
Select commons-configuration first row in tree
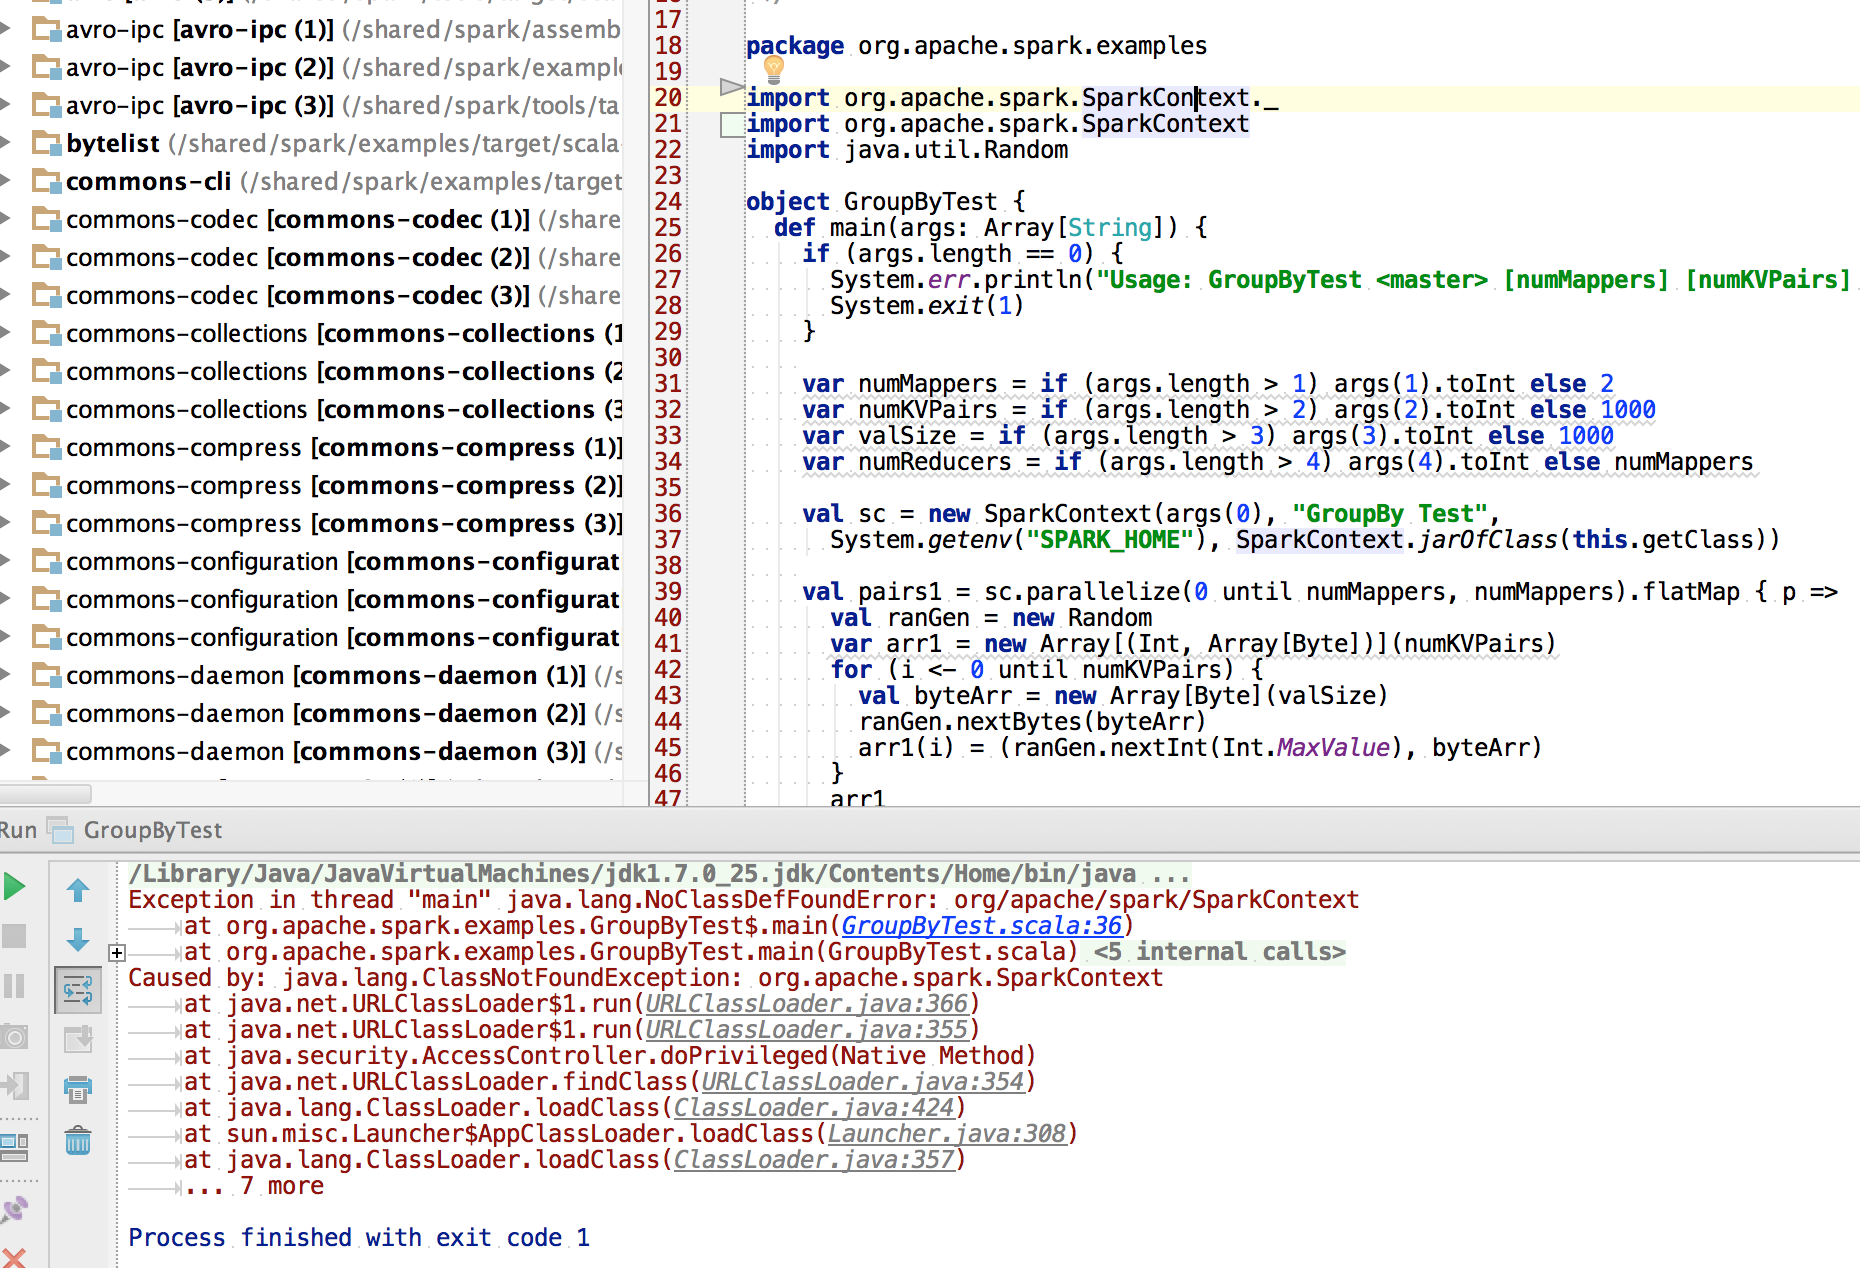click(x=311, y=561)
